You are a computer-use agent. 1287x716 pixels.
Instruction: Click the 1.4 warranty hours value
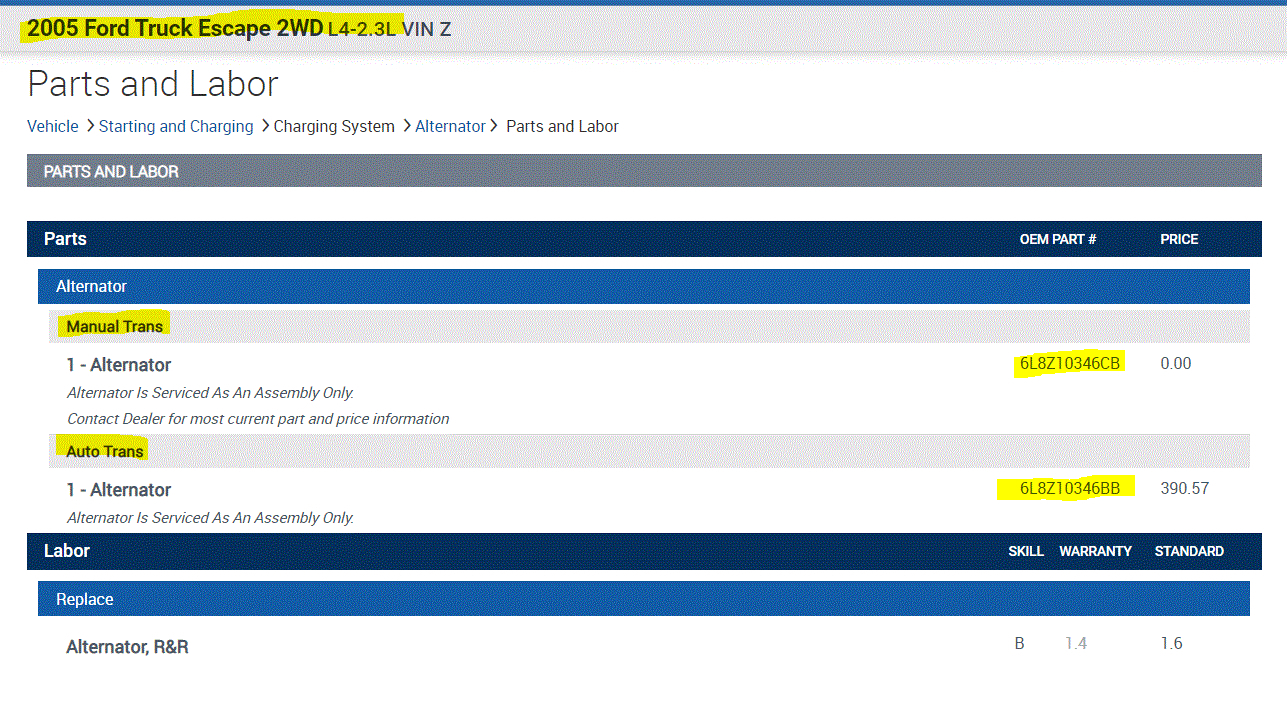point(1076,643)
